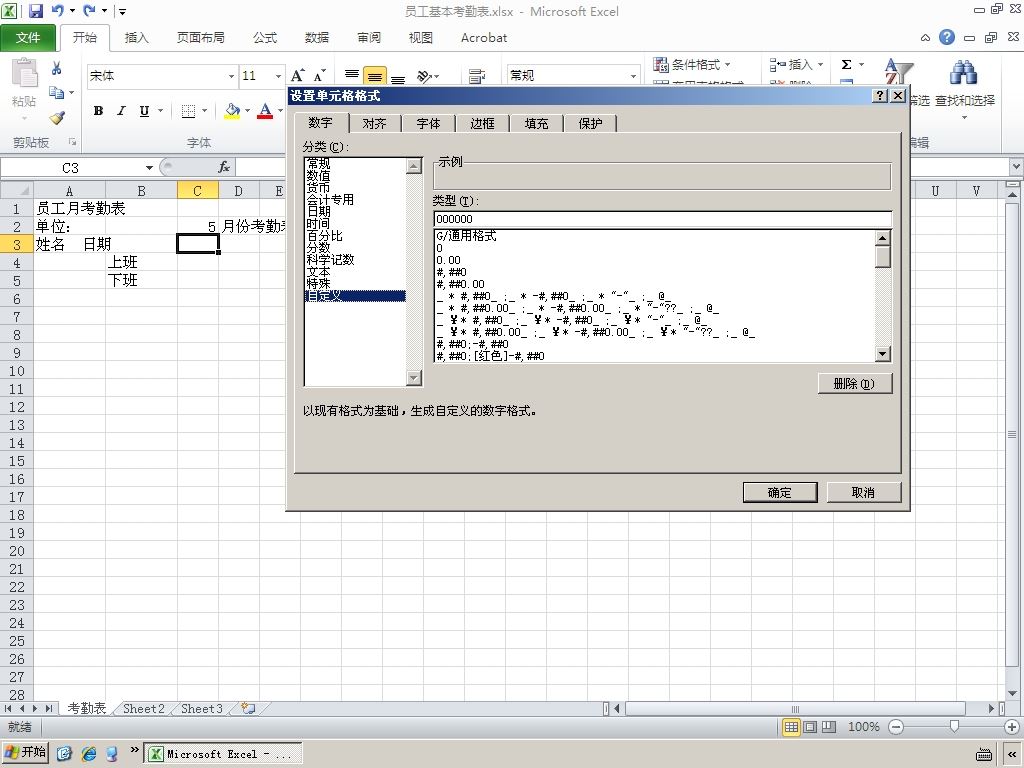Click the Save icon in quick access toolbar
This screenshot has height=768, width=1024.
coord(35,10)
